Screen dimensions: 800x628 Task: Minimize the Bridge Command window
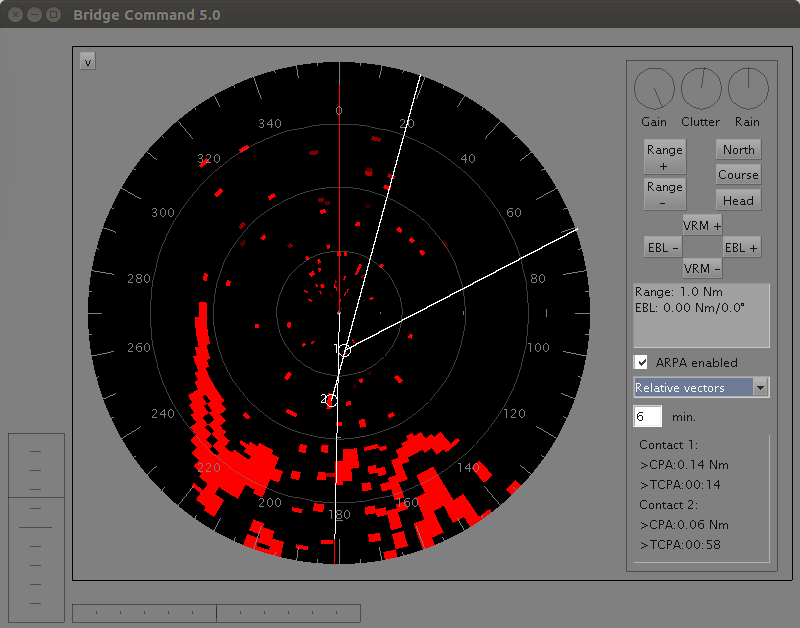coord(34,15)
